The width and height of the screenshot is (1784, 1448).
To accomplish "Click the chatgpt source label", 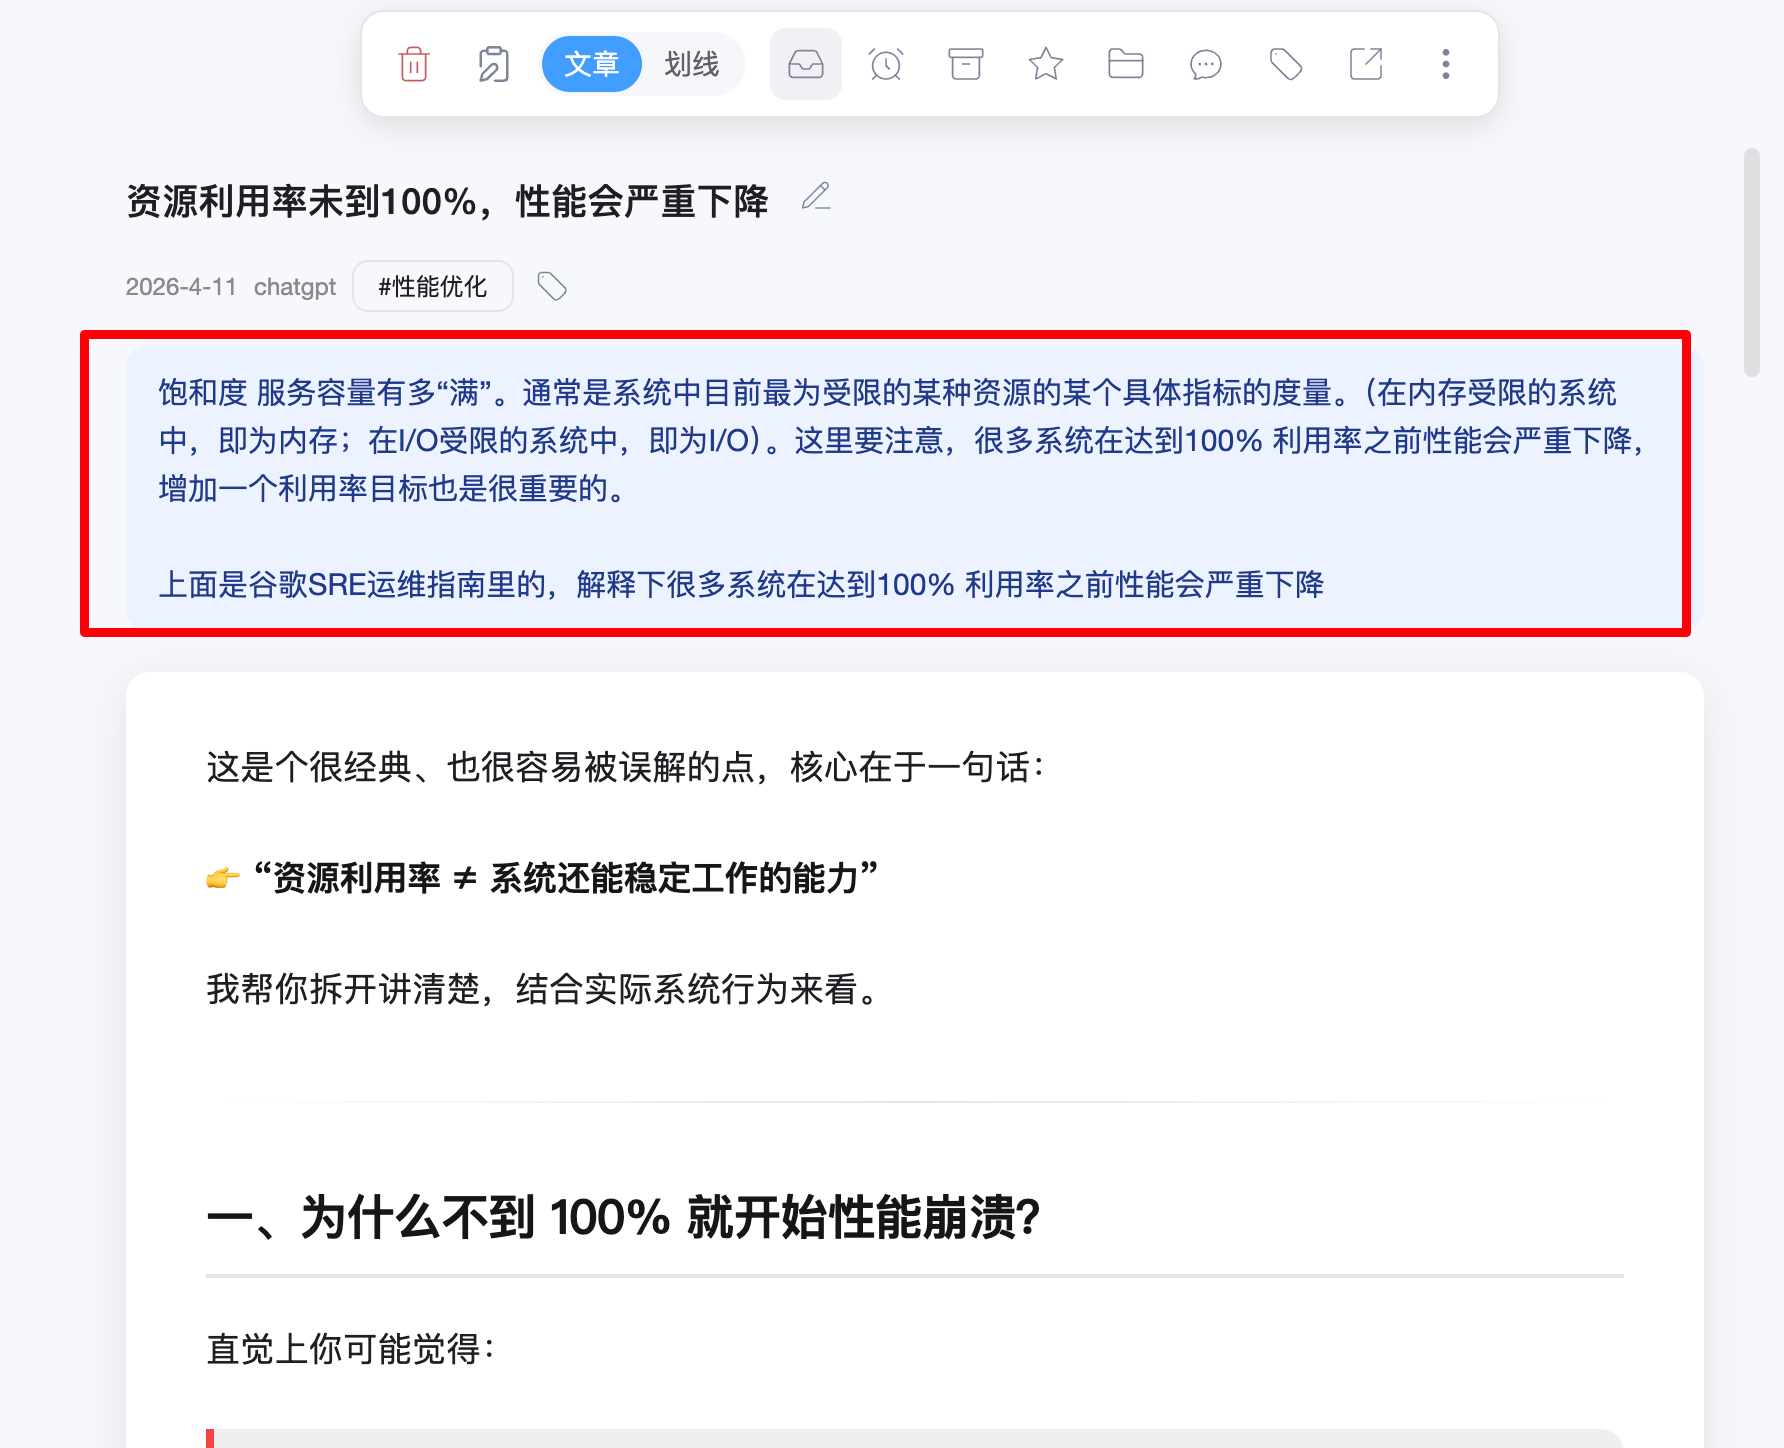I will click(x=294, y=287).
